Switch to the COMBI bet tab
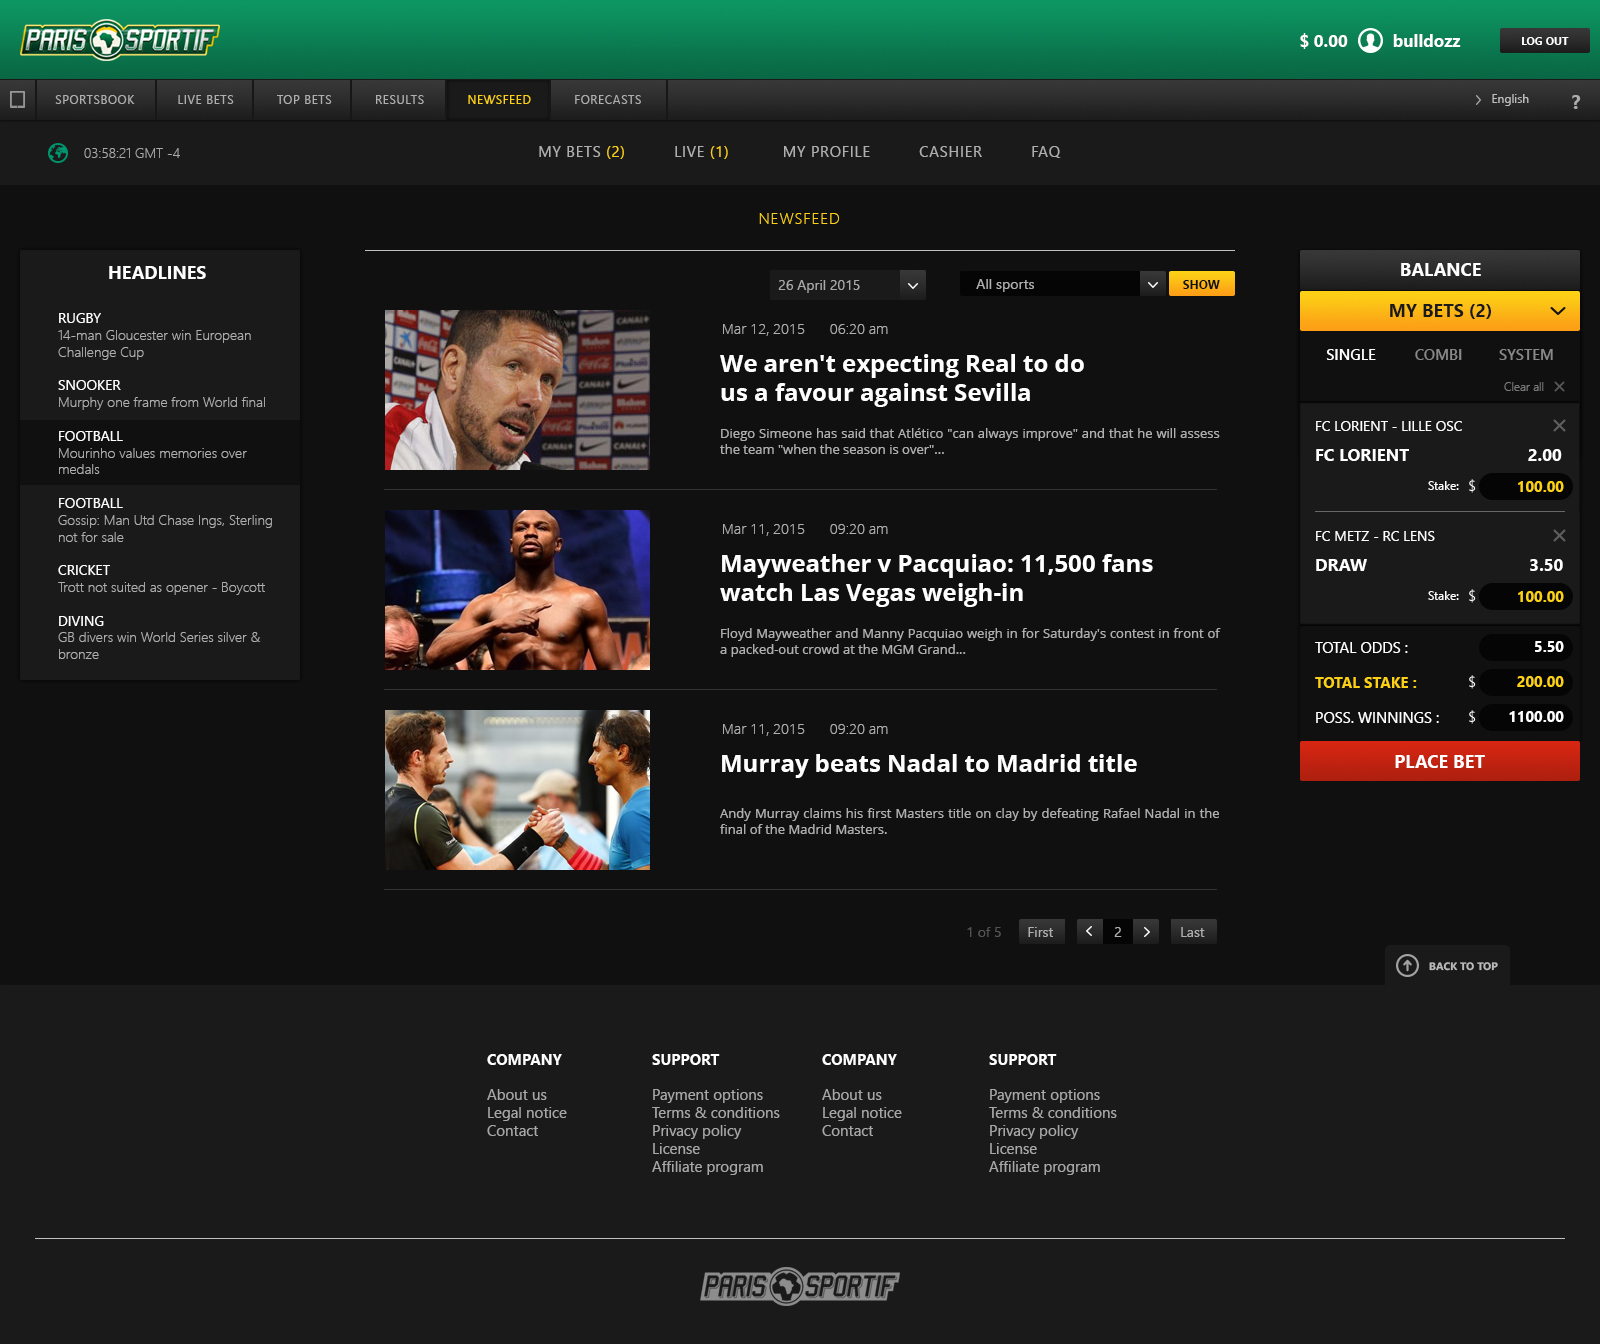 [1437, 354]
